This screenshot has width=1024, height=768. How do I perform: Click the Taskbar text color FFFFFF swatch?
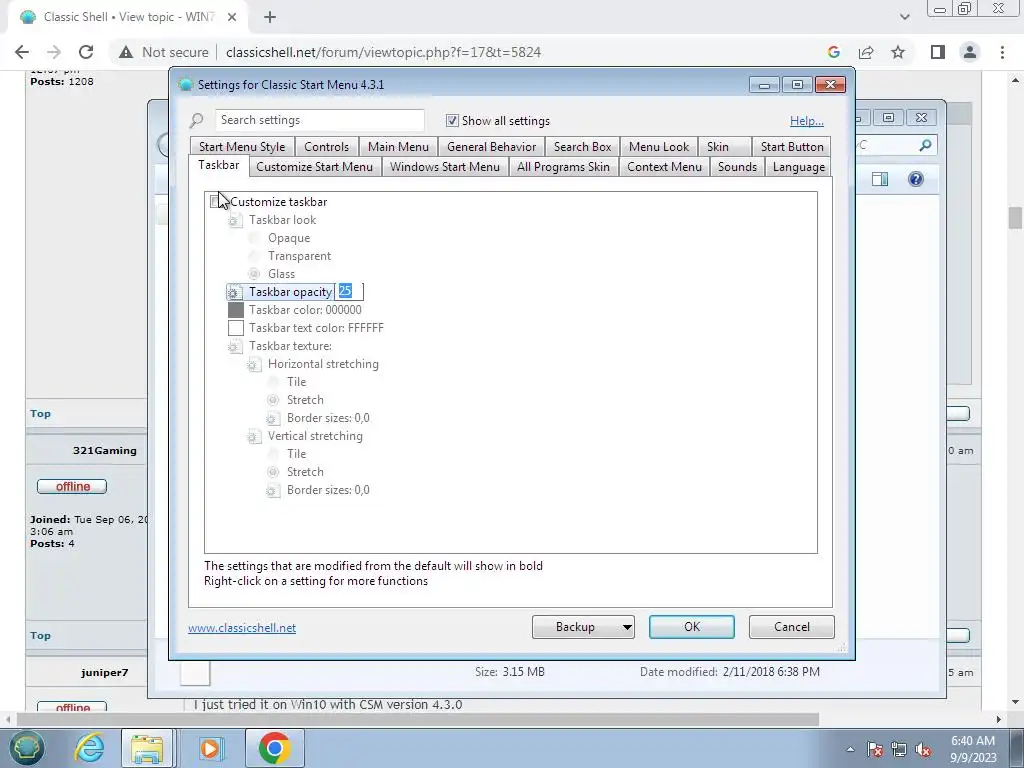click(236, 328)
